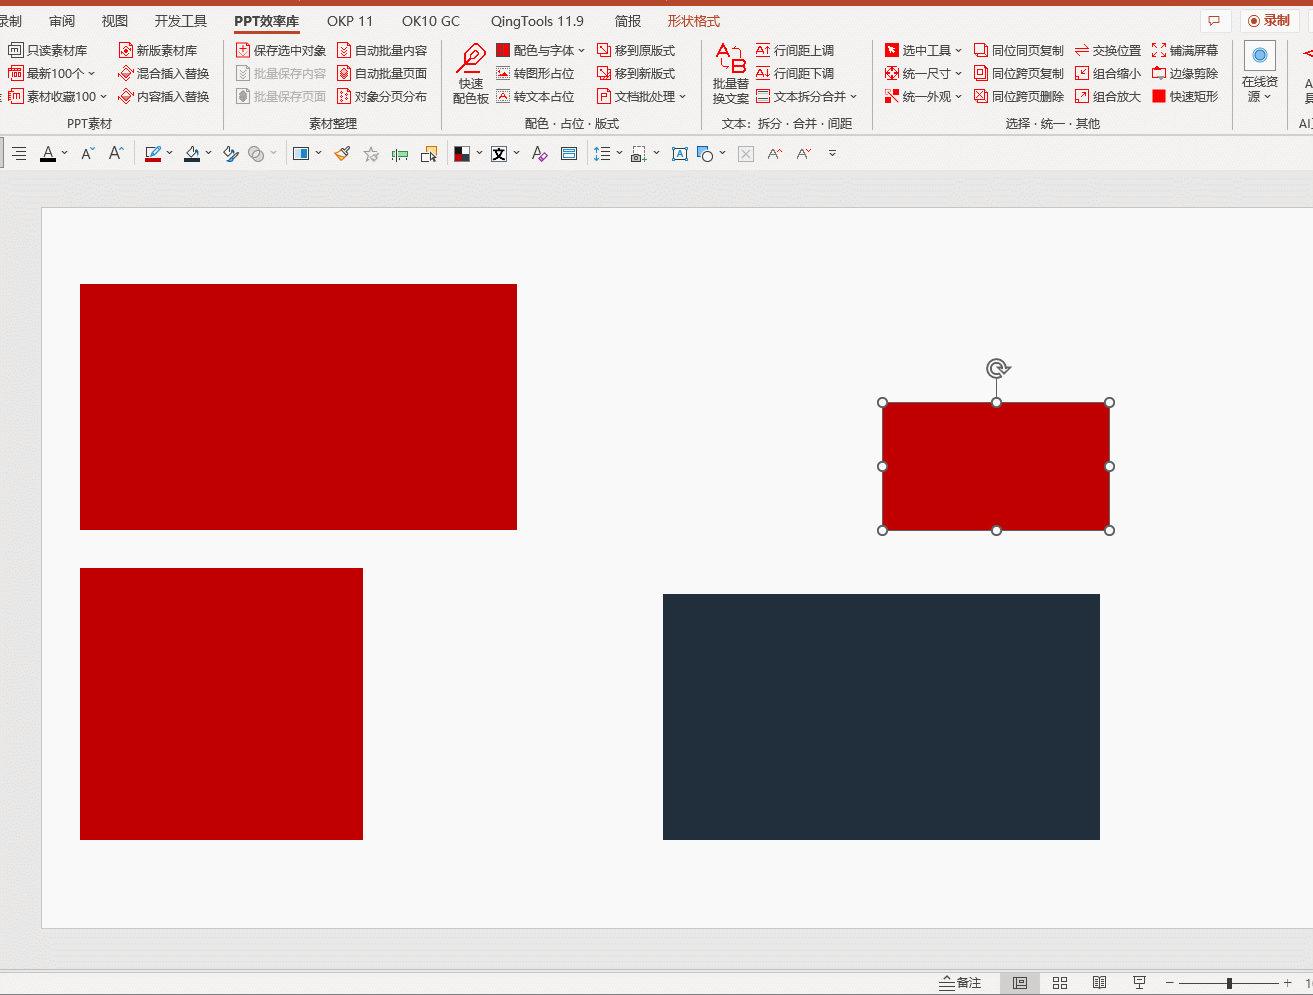This screenshot has width=1313, height=995.
Task: Click 组合缩小
Action: click(1108, 73)
